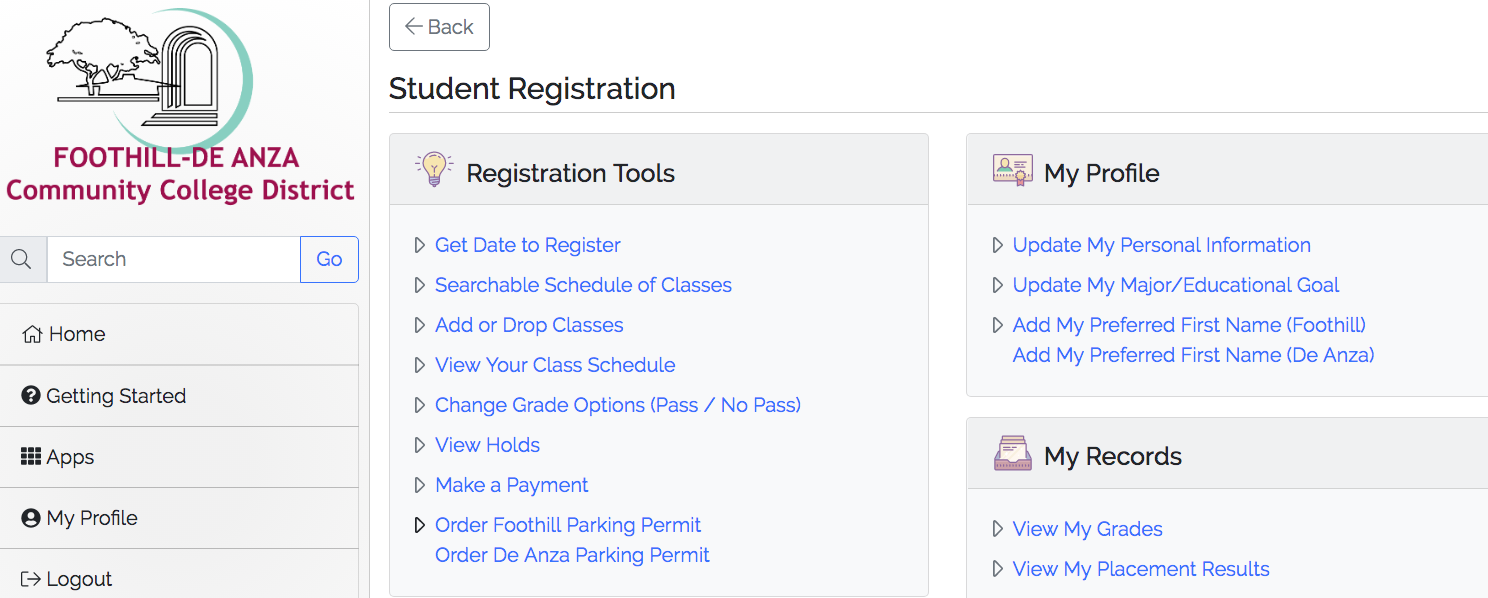The image size is (1488, 598).
Task: Open the Searchable Schedule of Classes link
Action: 583,284
